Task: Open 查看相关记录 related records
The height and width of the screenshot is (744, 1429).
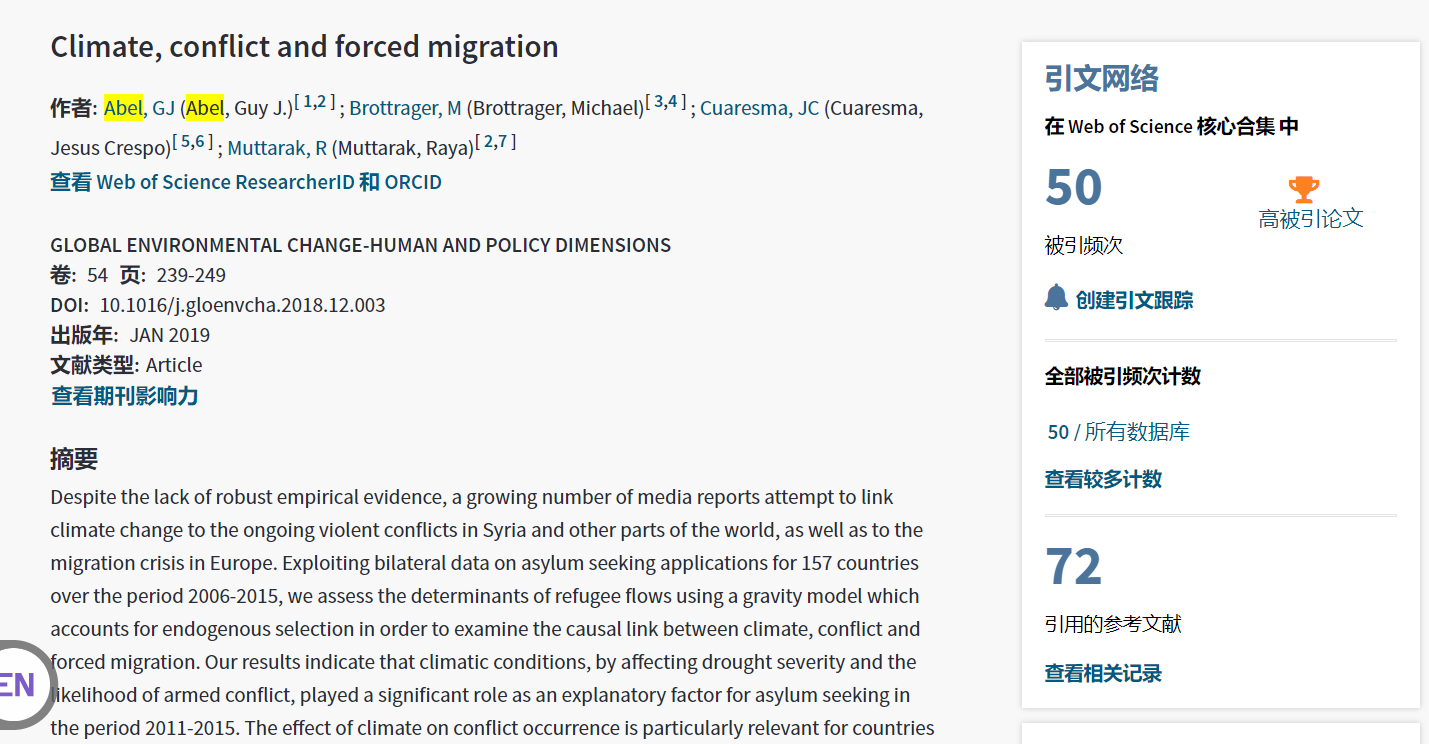Action: tap(1103, 673)
